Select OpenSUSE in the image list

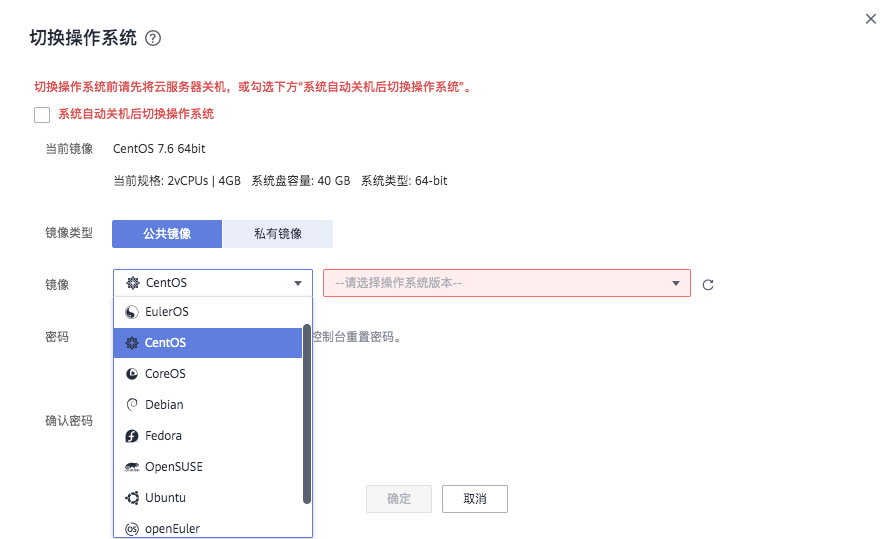pyautogui.click(x=208, y=467)
